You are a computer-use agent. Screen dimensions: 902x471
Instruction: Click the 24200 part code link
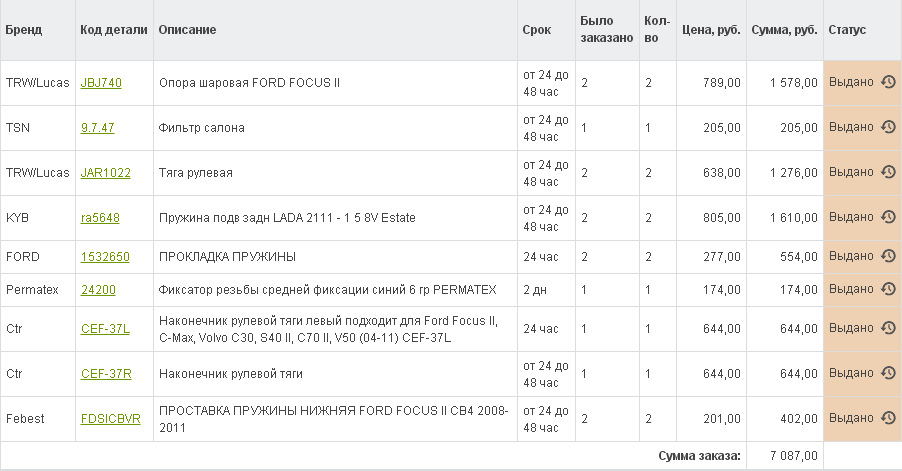point(97,290)
